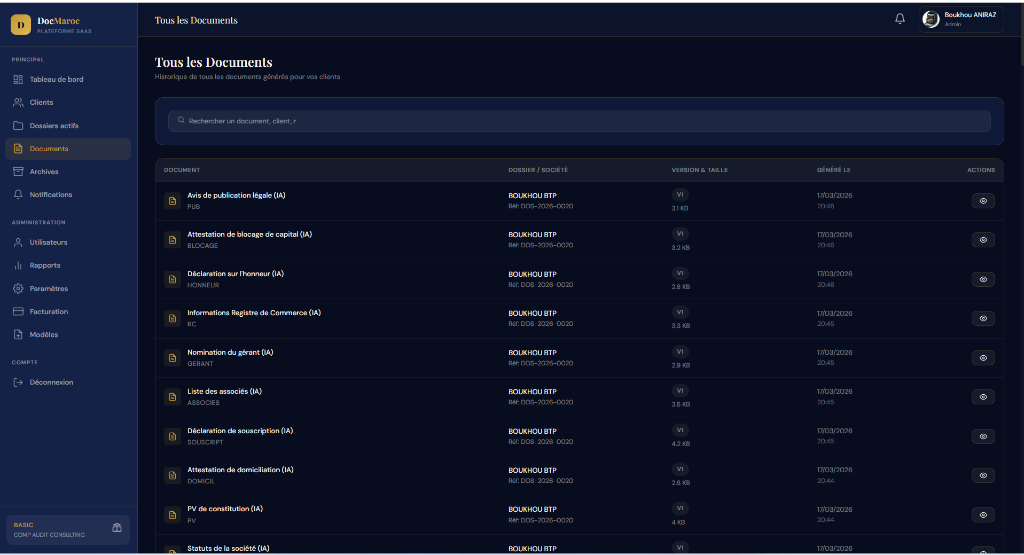Screen dimensions: 1024x555
Task: Click the user avatar for Boukhou ANIRAZ
Action: pos(931,19)
